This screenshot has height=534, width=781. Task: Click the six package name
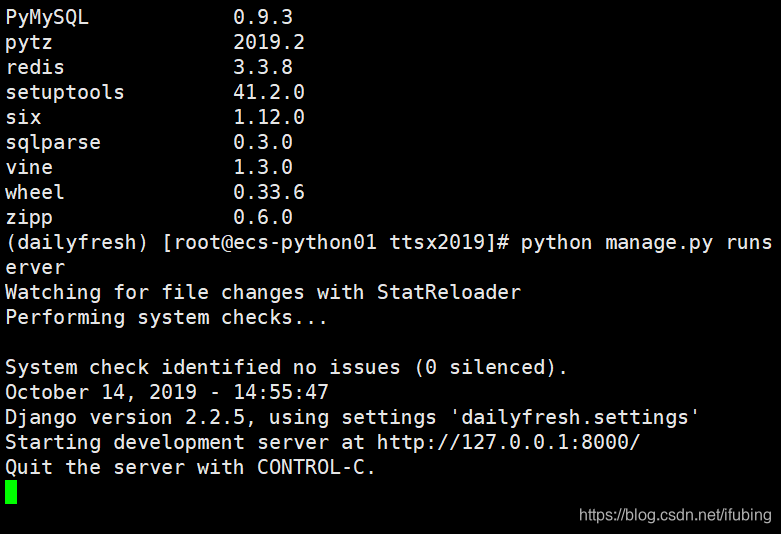[23, 118]
